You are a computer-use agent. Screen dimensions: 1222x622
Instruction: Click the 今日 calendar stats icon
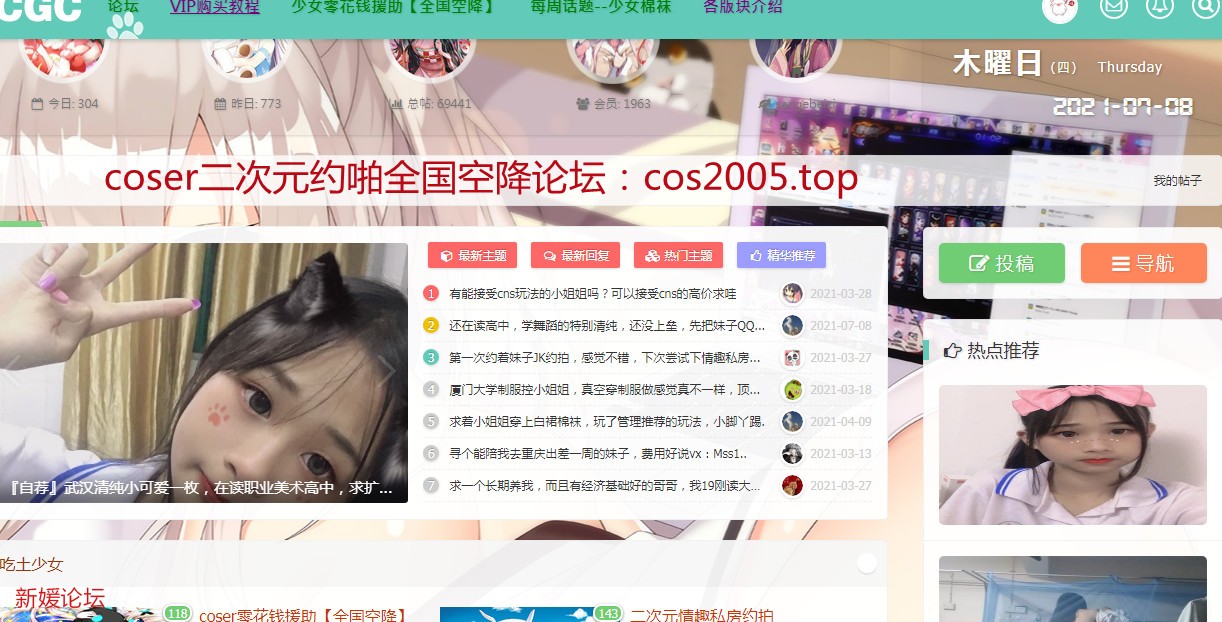pyautogui.click(x=38, y=103)
